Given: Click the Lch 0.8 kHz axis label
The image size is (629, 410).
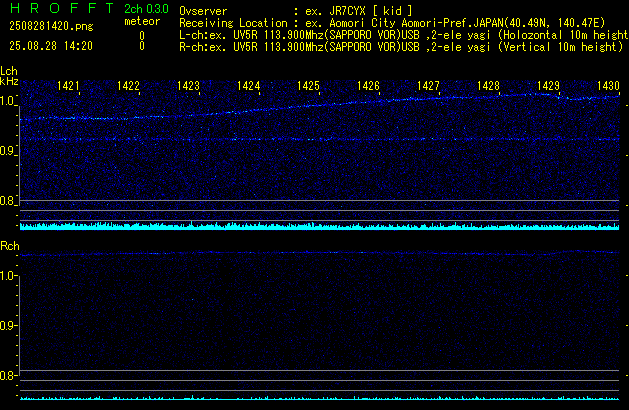Looking at the screenshot, I should [7, 201].
